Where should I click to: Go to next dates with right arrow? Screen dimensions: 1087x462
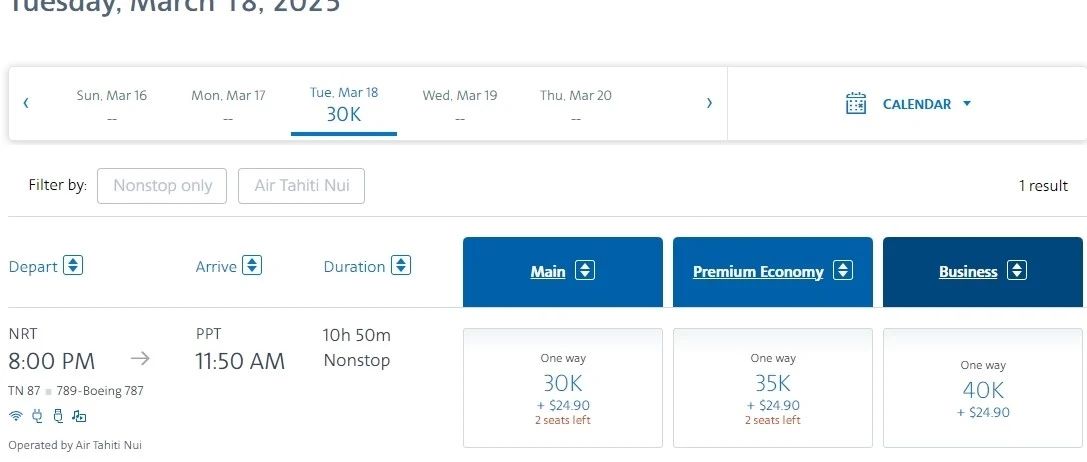click(709, 103)
